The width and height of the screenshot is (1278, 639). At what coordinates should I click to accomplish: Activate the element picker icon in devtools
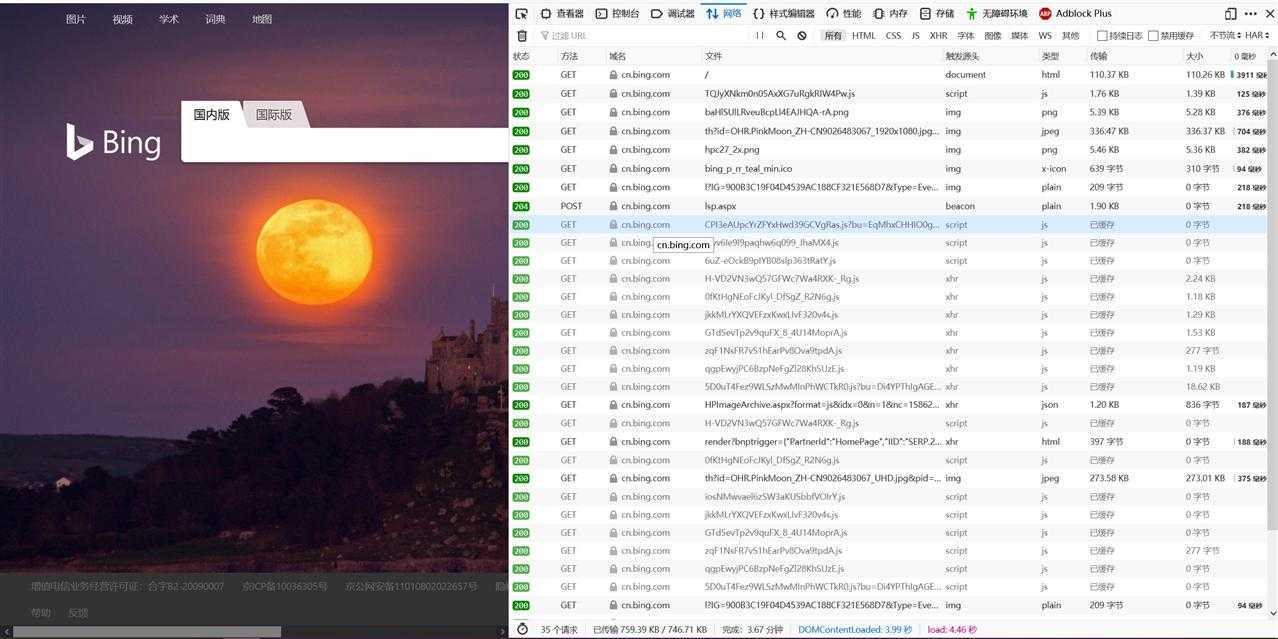521,14
